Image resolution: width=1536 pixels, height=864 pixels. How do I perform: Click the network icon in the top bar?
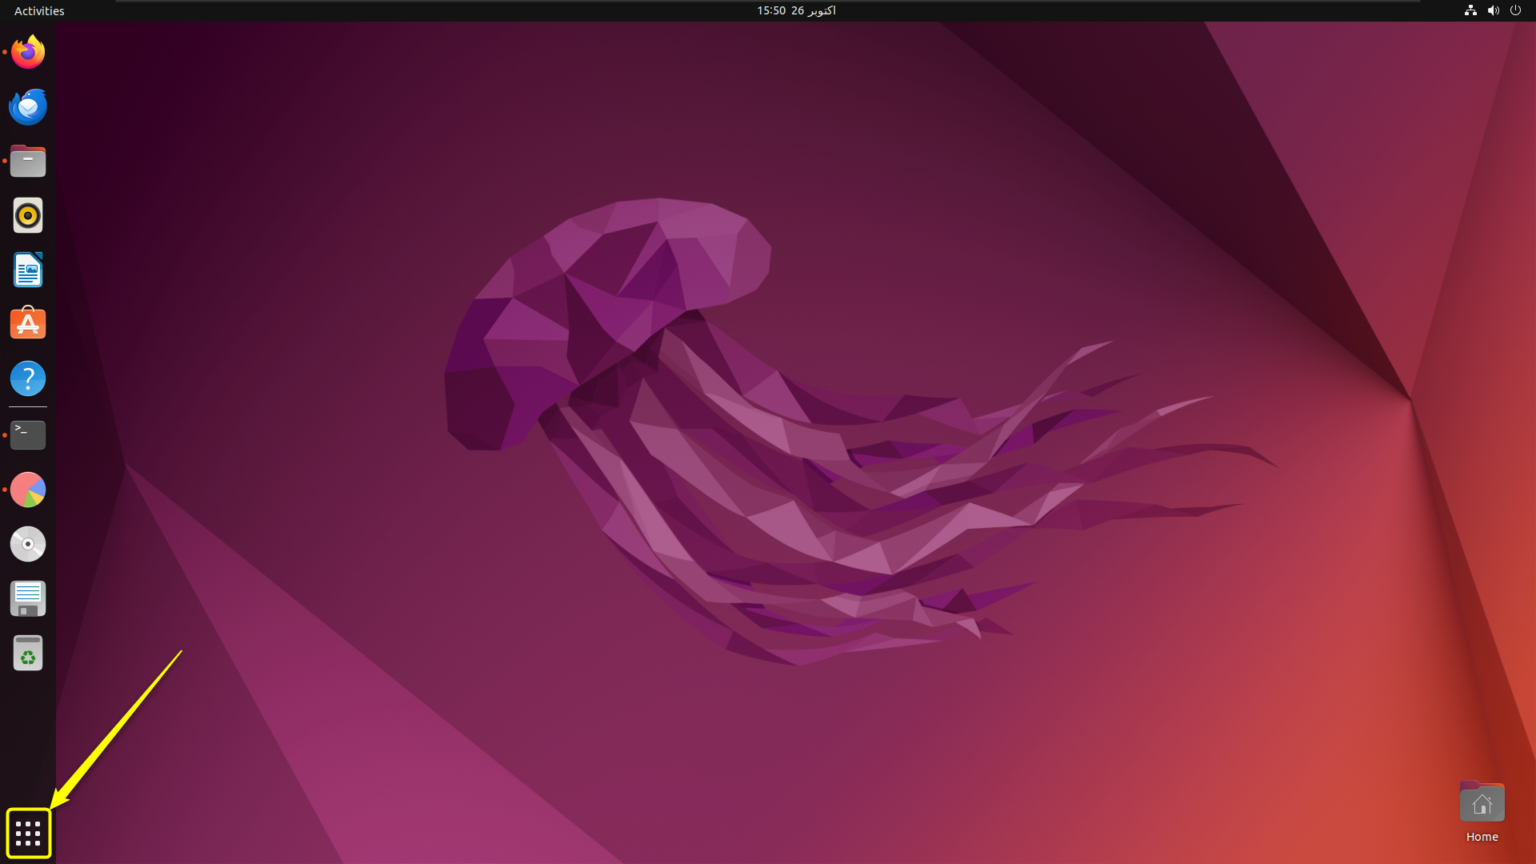coord(1470,10)
